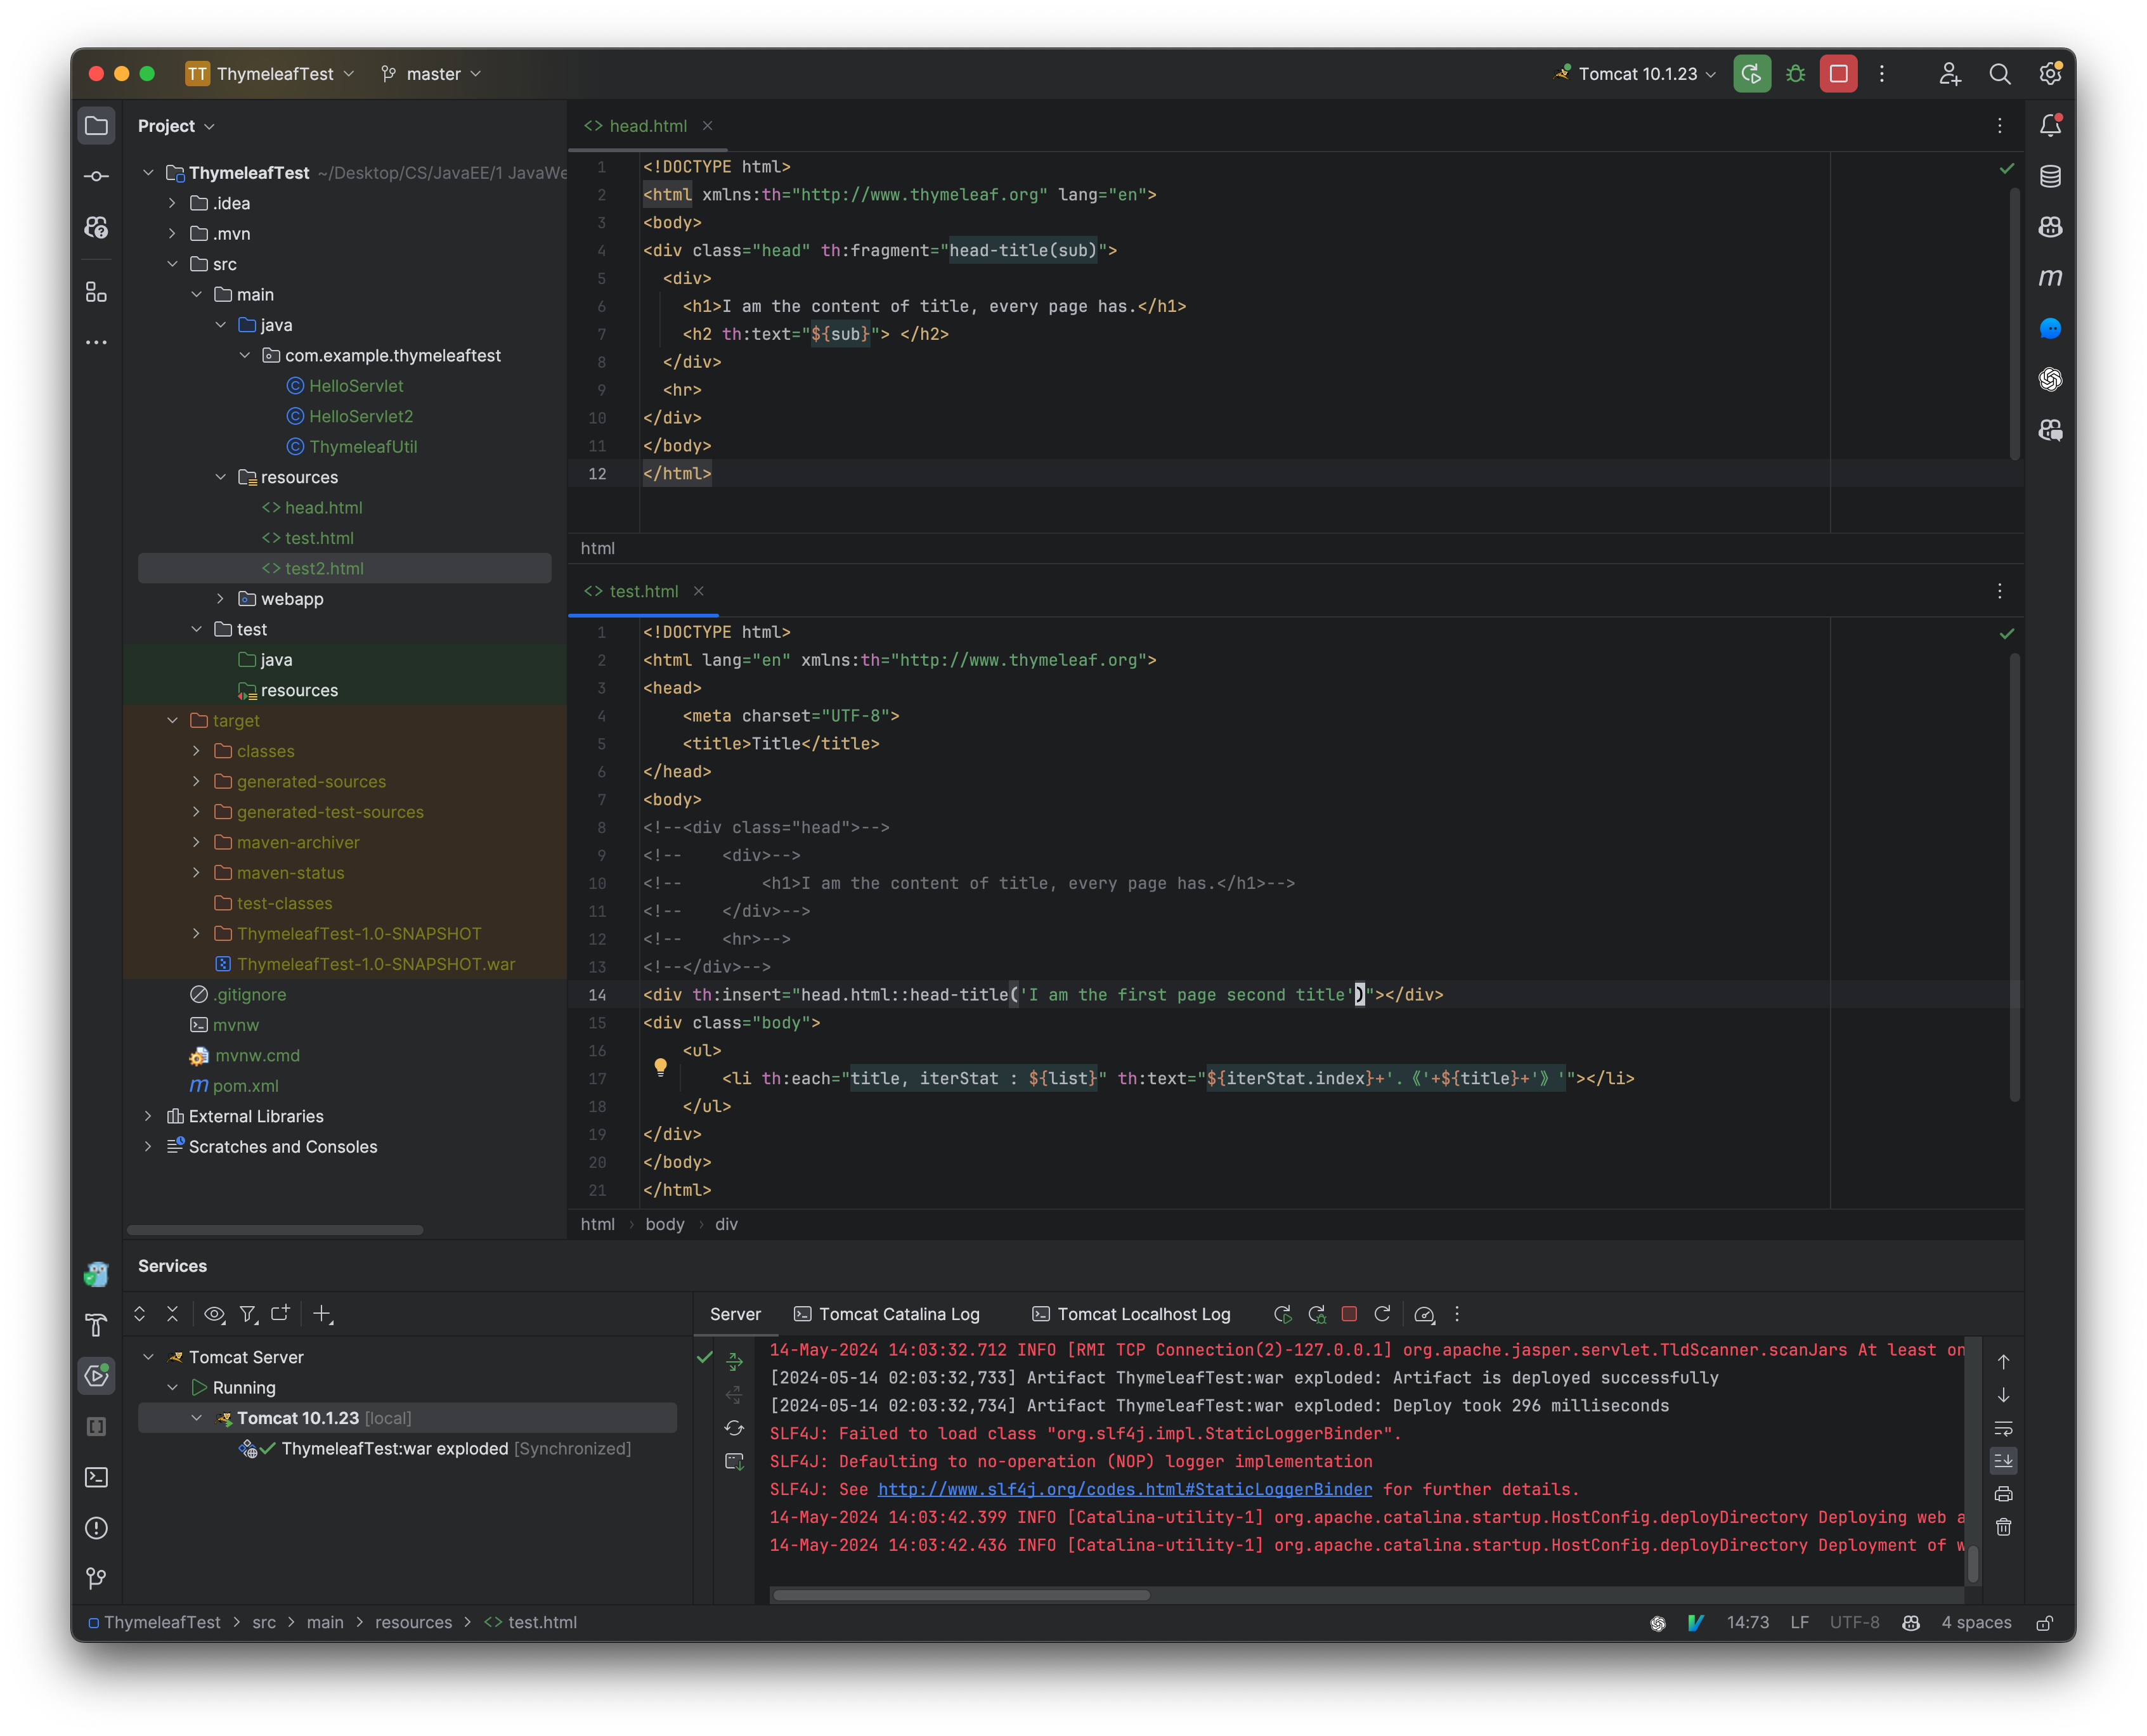Stop Tomcat with the red square button
This screenshot has height=1736, width=2147.
tap(1838, 73)
